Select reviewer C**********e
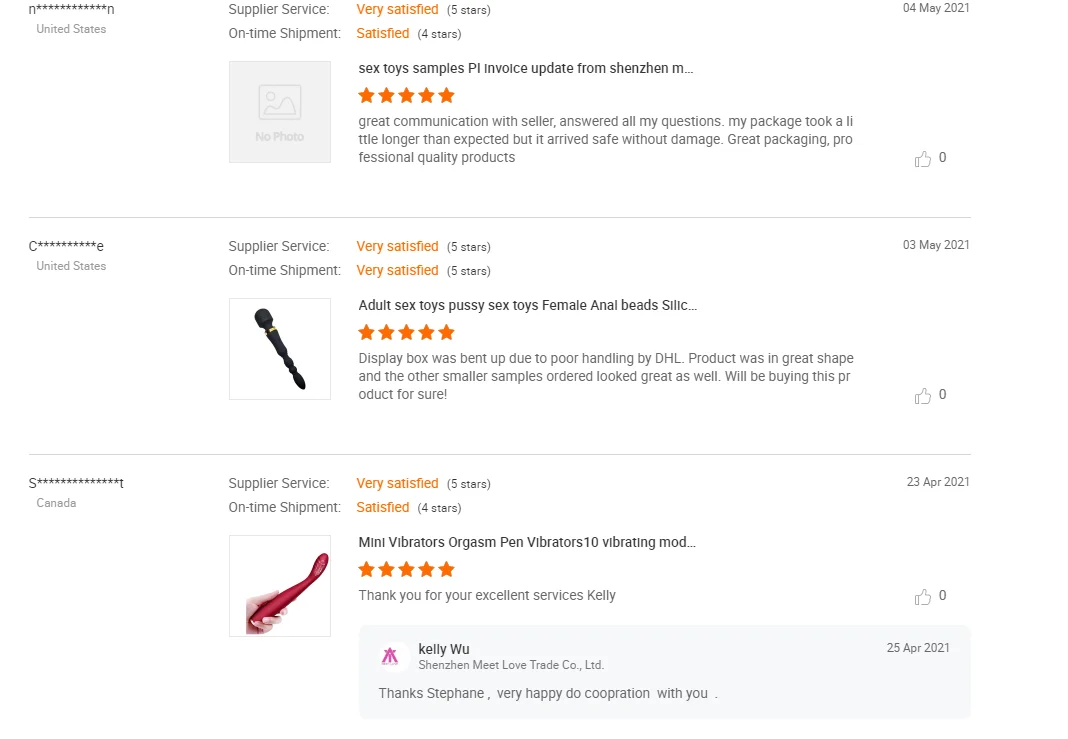This screenshot has height=739, width=1068. click(66, 247)
